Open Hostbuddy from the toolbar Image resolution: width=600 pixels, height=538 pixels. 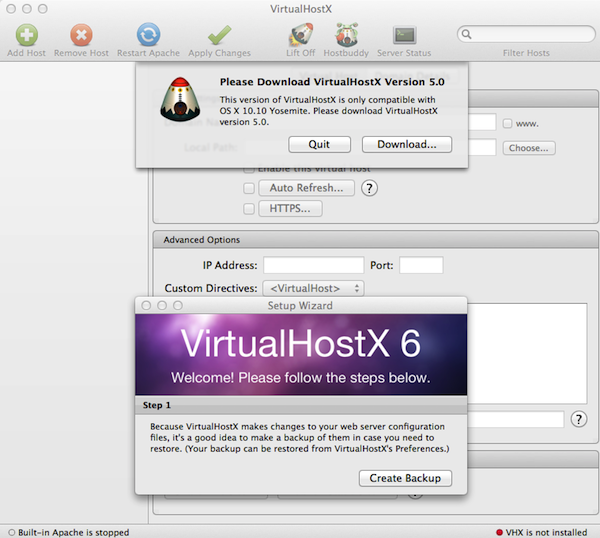pyautogui.click(x=346, y=35)
